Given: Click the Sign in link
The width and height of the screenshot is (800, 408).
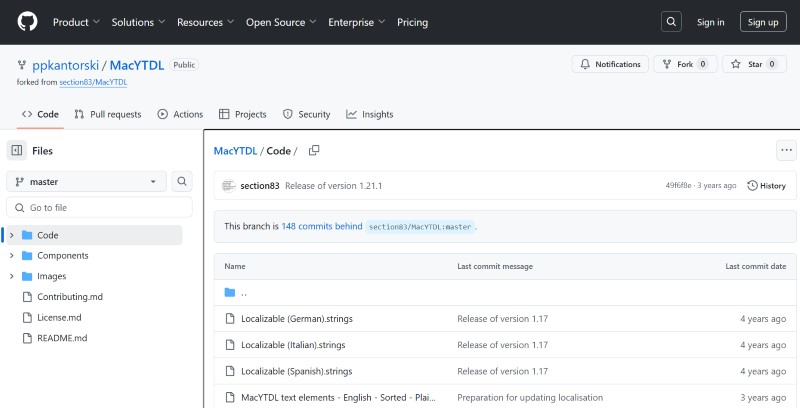Looking at the screenshot, I should click(710, 22).
